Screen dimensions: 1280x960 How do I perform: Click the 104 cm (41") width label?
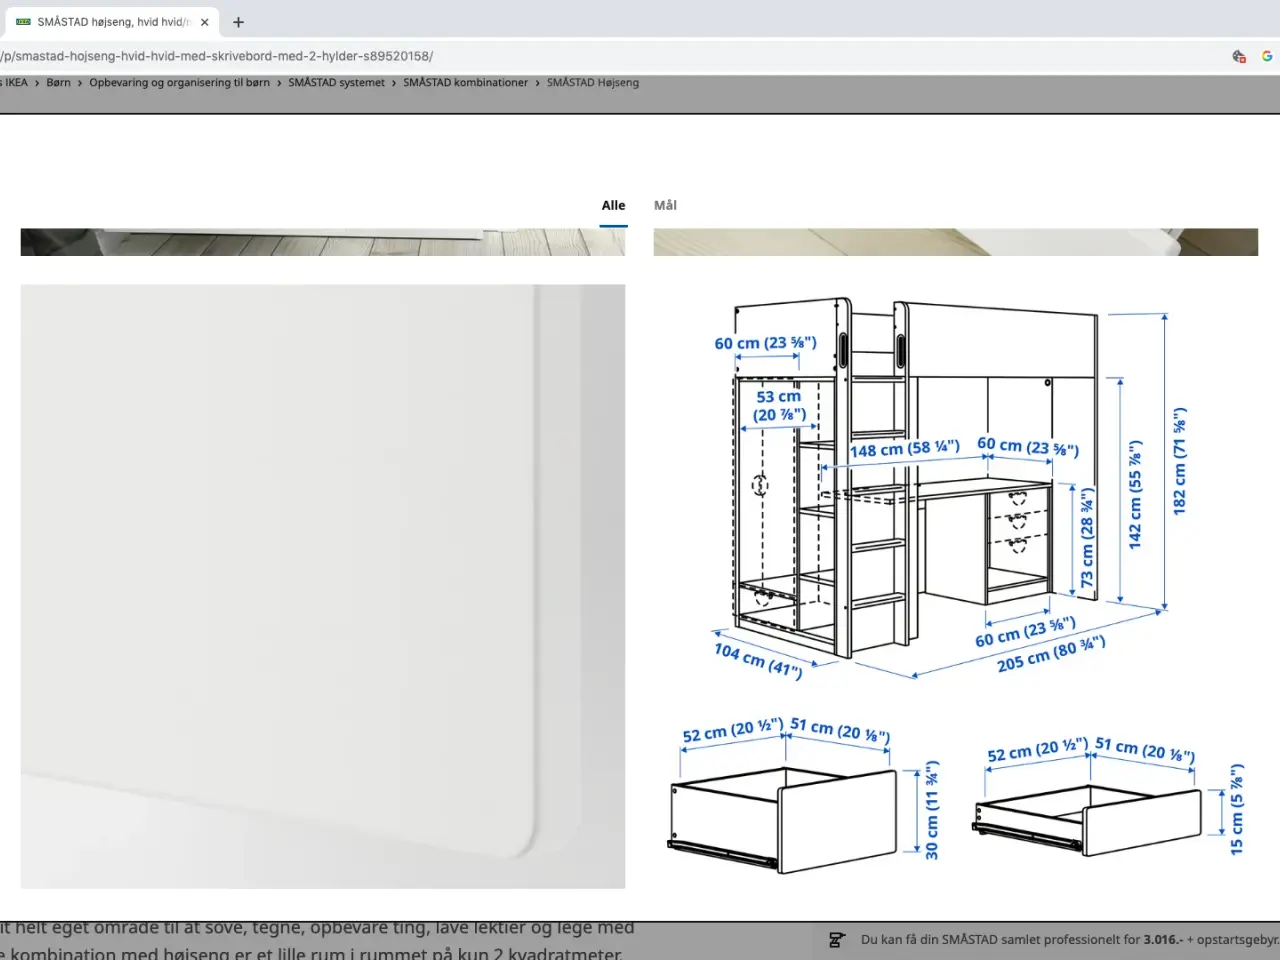click(x=758, y=661)
